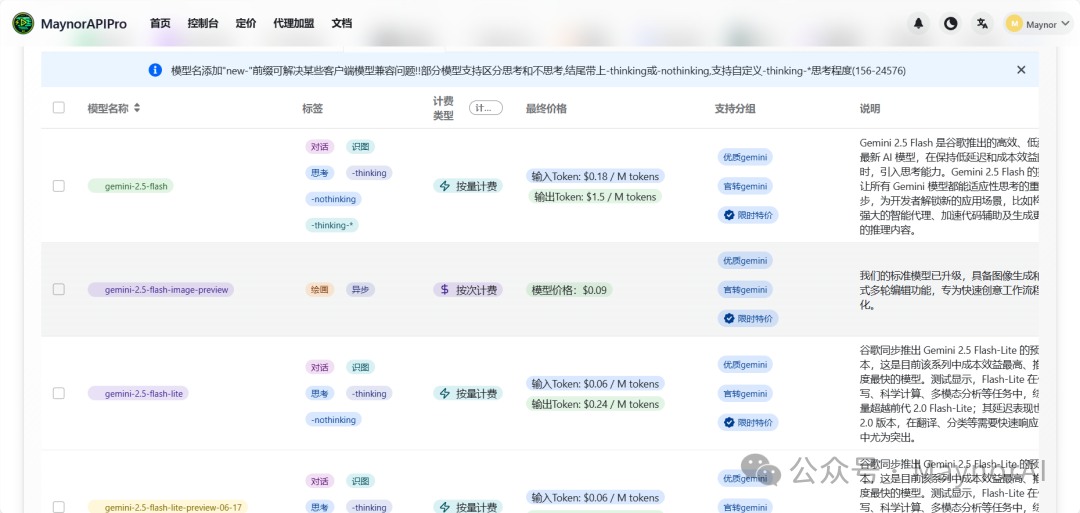Click MaynorAPIPro brand name

pyautogui.click(x=83, y=24)
